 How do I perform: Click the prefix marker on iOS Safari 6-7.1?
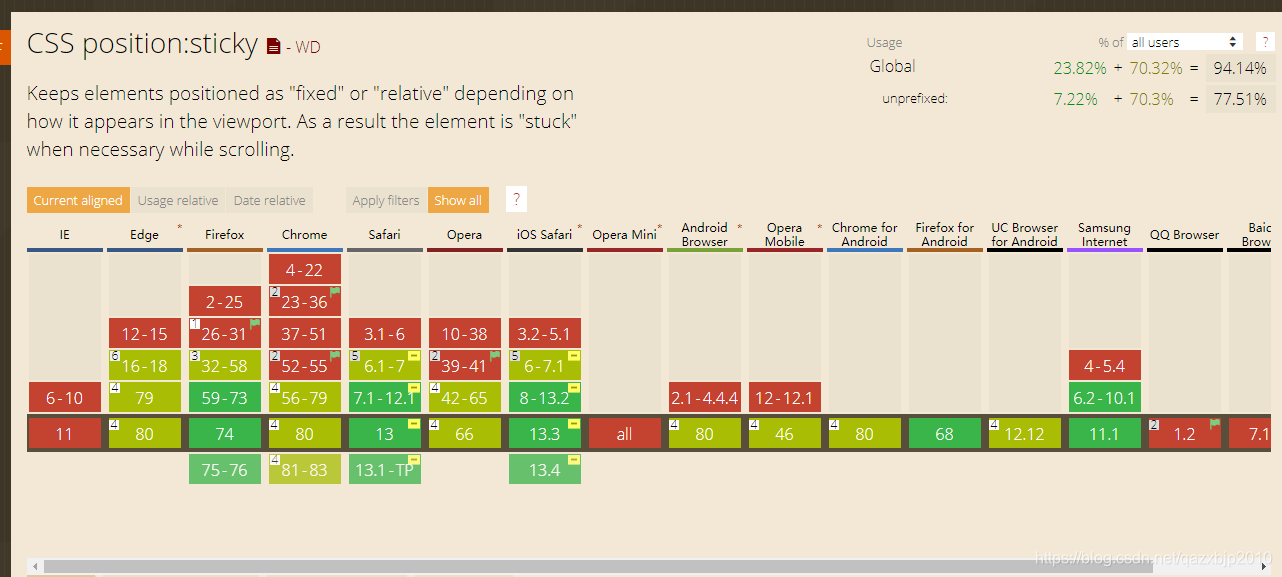click(574, 356)
